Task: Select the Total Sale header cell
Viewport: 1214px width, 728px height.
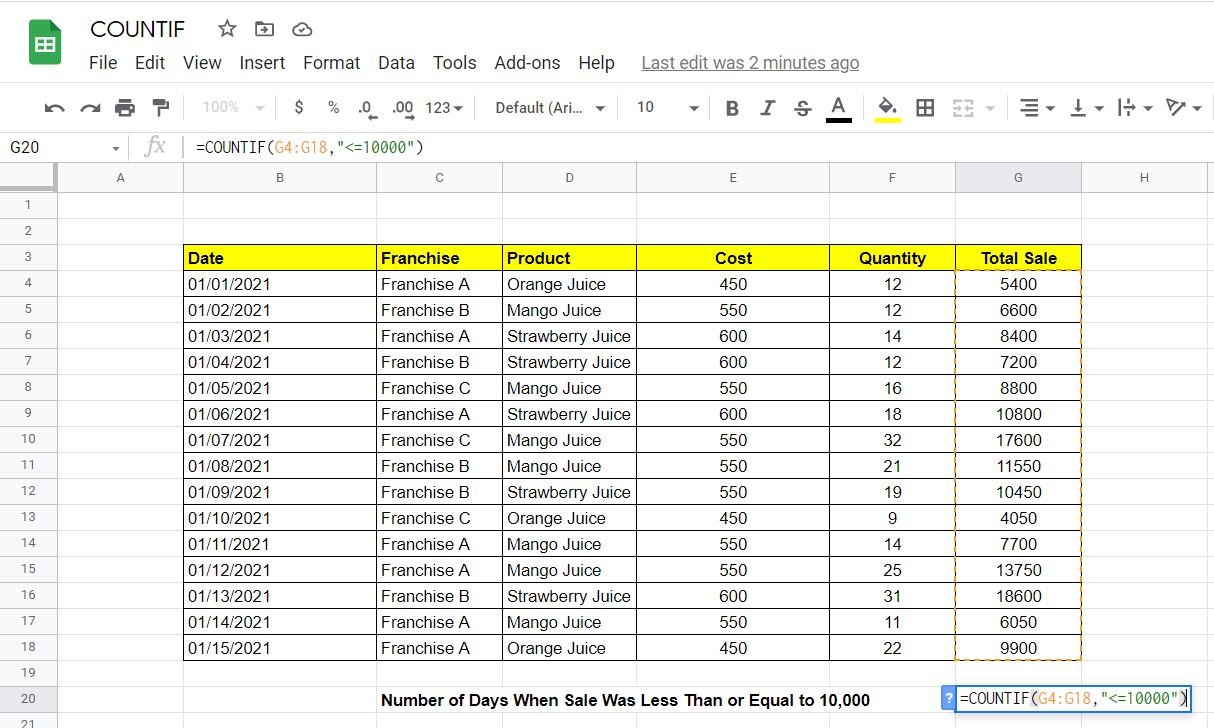Action: 1018,258
